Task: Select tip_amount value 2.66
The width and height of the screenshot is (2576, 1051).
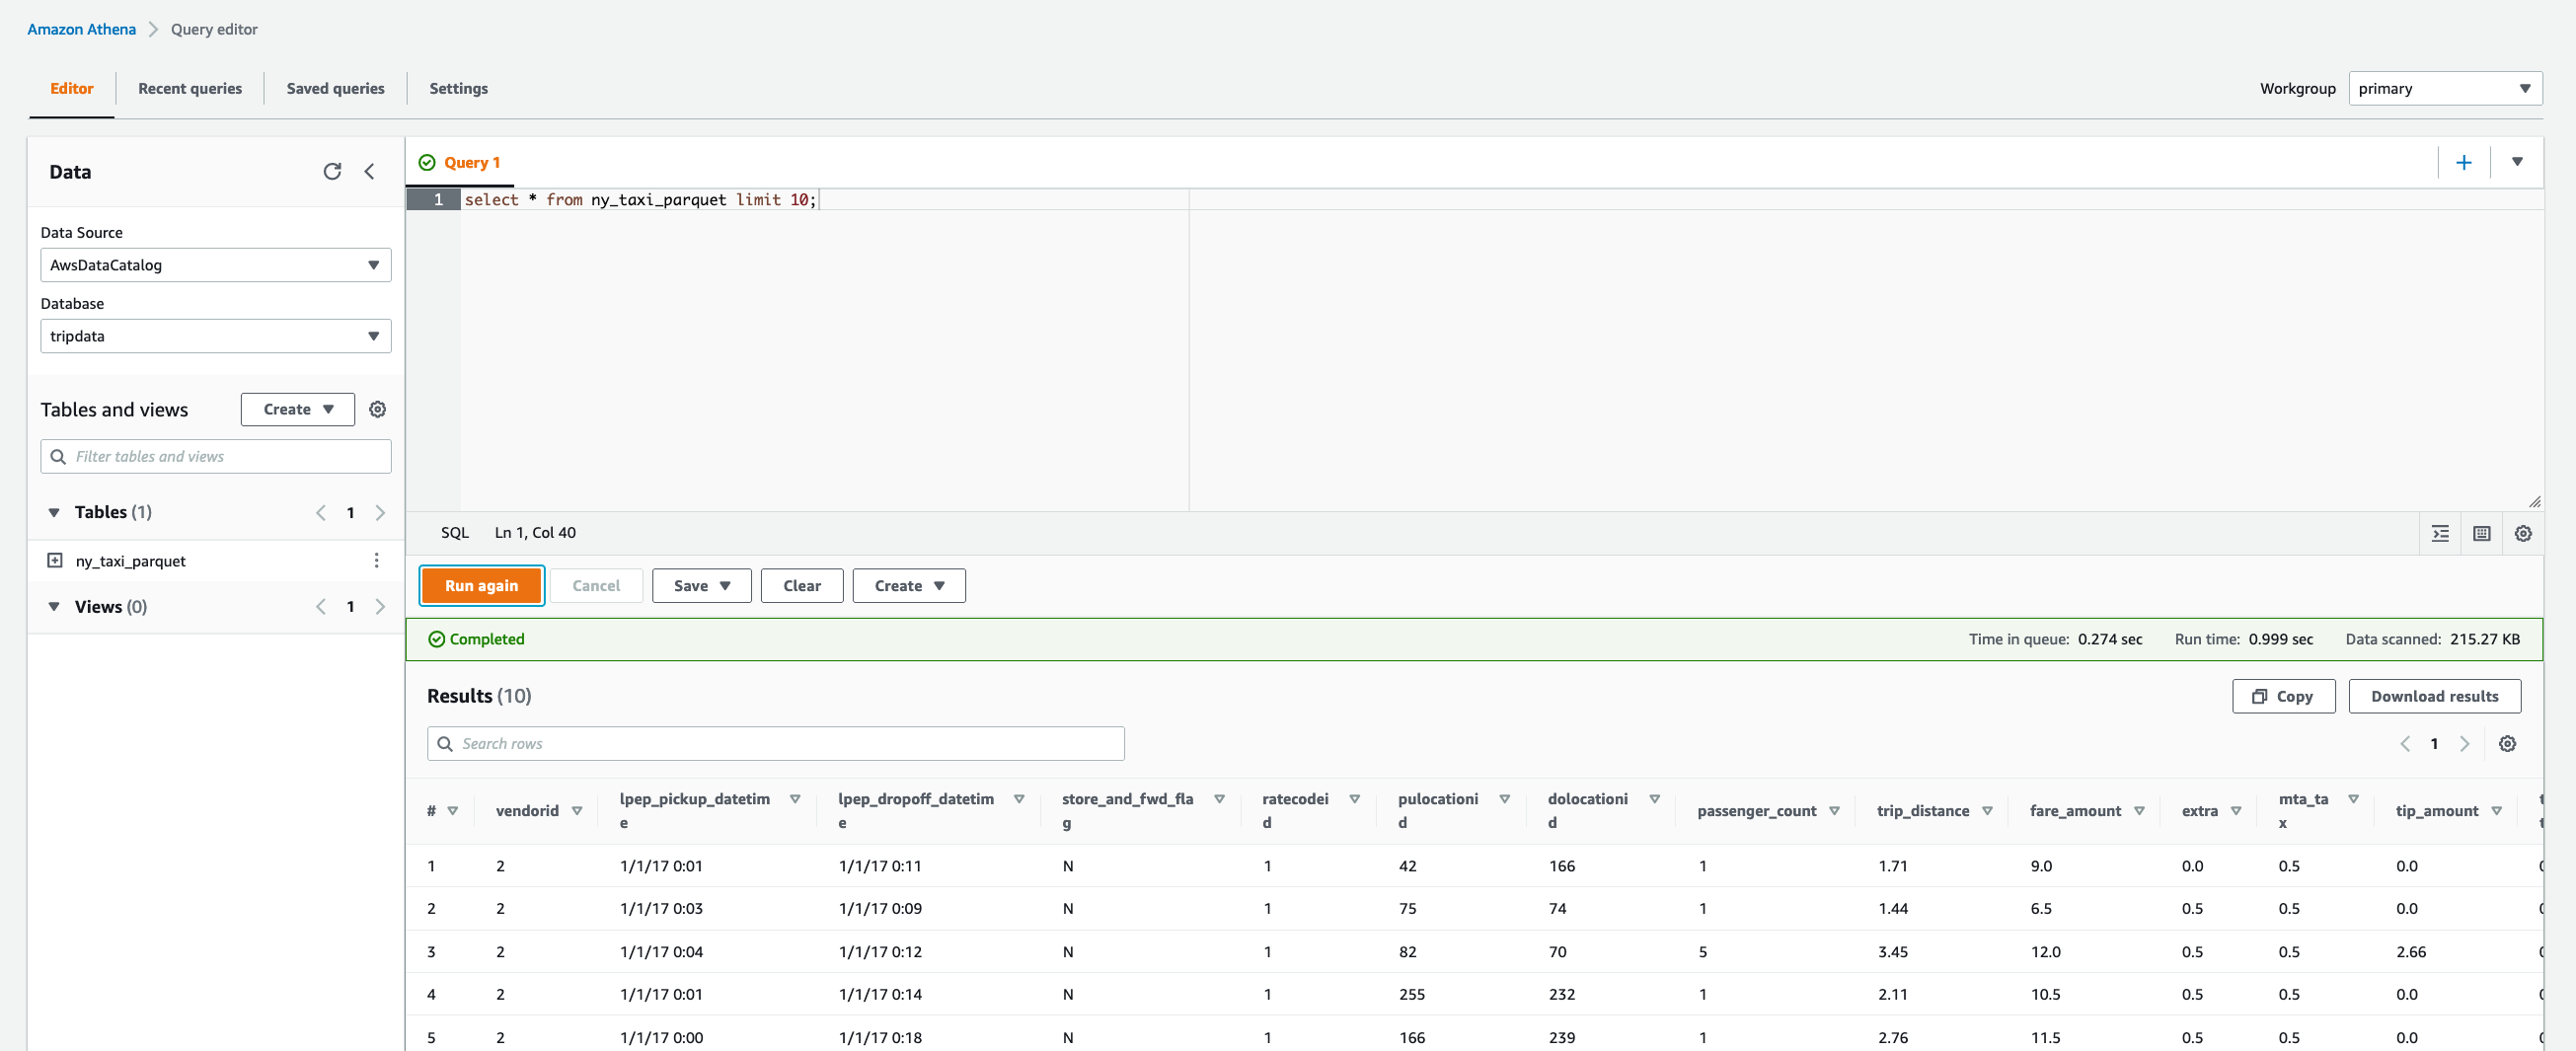Action: [2410, 951]
